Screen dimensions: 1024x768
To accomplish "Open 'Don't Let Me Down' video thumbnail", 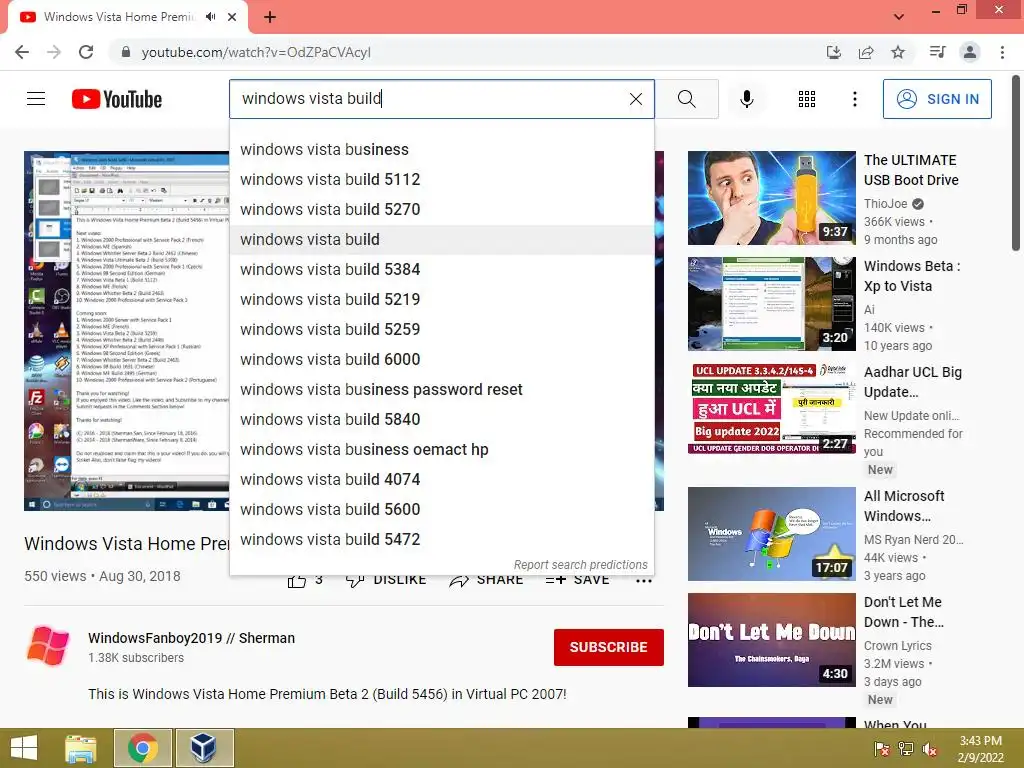I will [771, 640].
